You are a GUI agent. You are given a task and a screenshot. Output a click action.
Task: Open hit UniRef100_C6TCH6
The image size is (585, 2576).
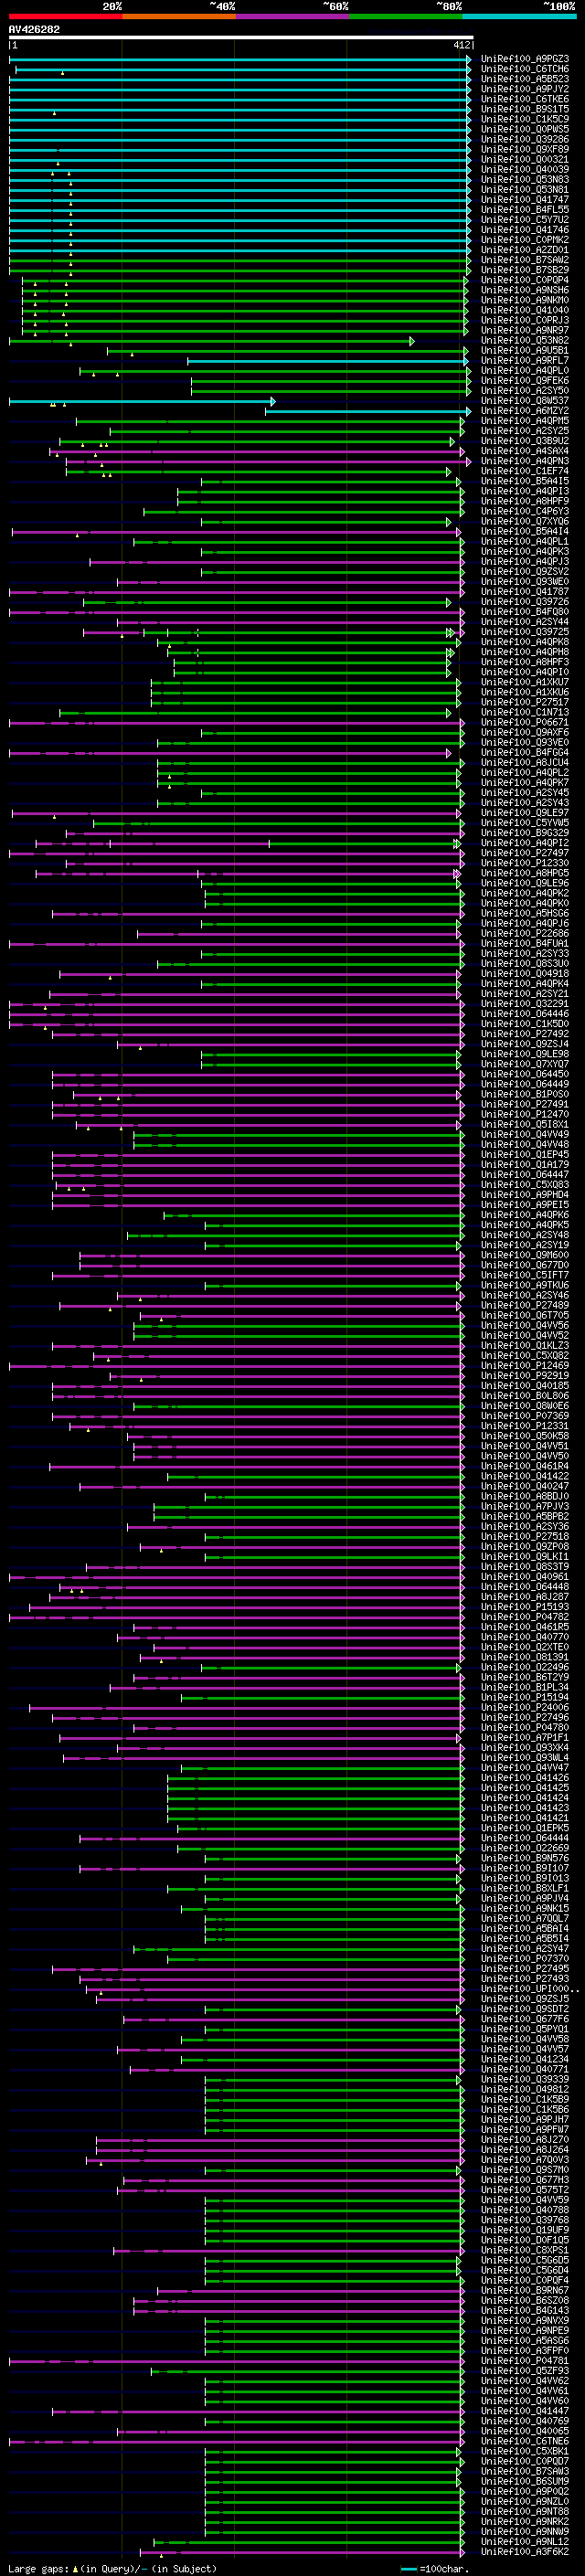click(524, 69)
